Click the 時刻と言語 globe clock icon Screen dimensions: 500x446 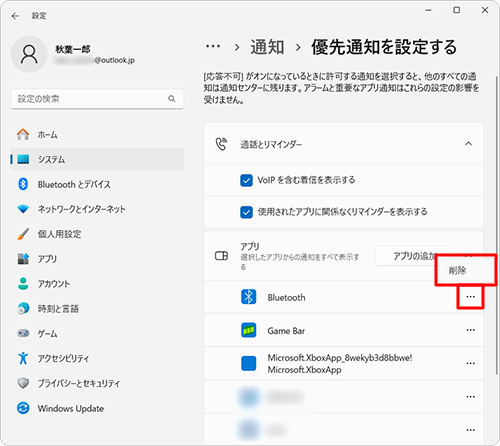click(x=23, y=308)
